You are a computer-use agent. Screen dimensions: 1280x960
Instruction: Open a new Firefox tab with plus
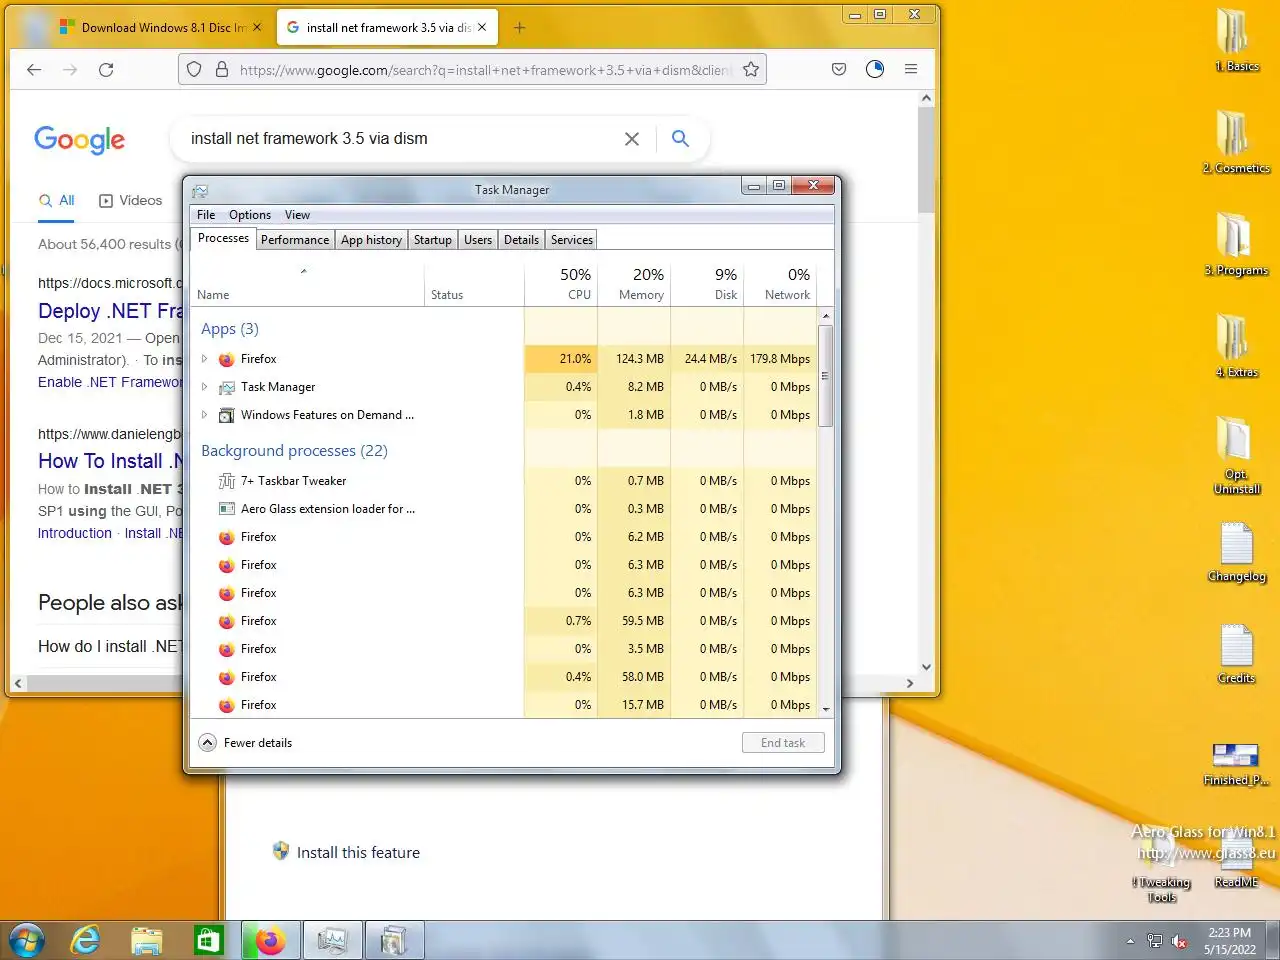click(x=519, y=28)
